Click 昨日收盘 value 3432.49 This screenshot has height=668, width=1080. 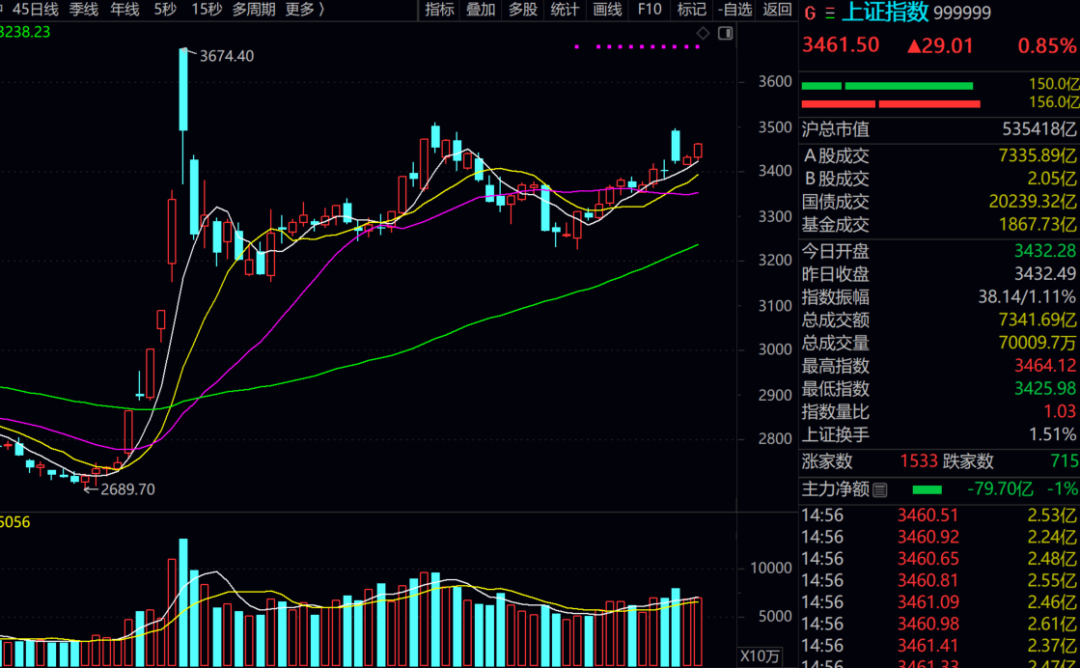[x=1045, y=274]
